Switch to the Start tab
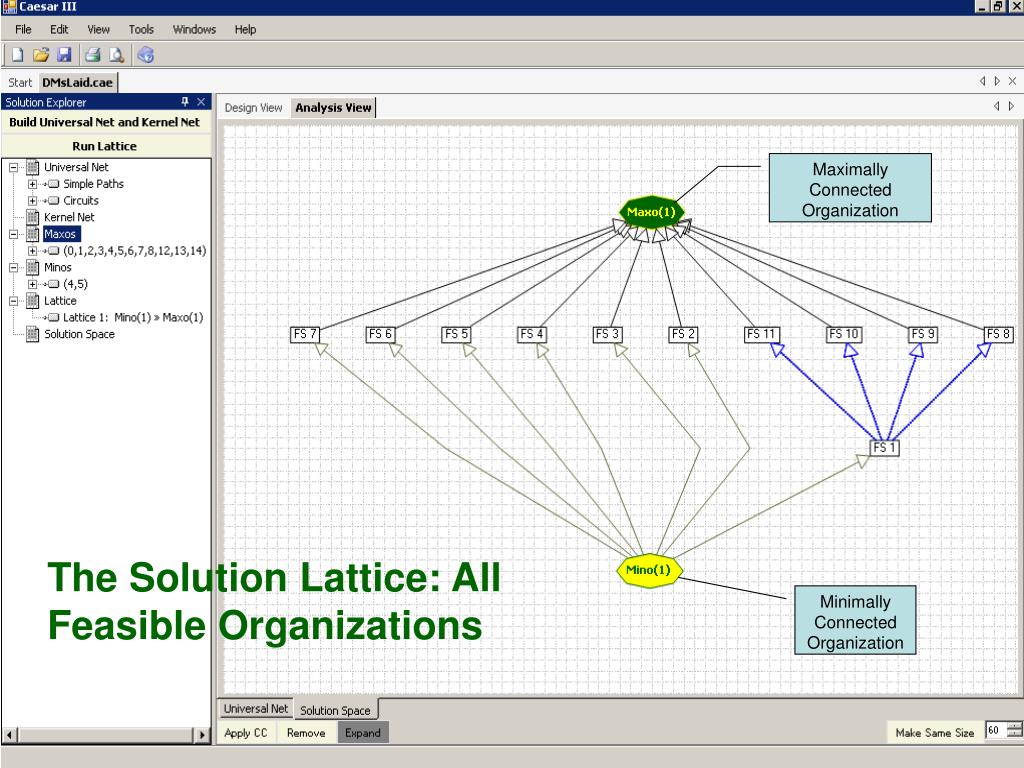The height and width of the screenshot is (768, 1024). [x=20, y=82]
